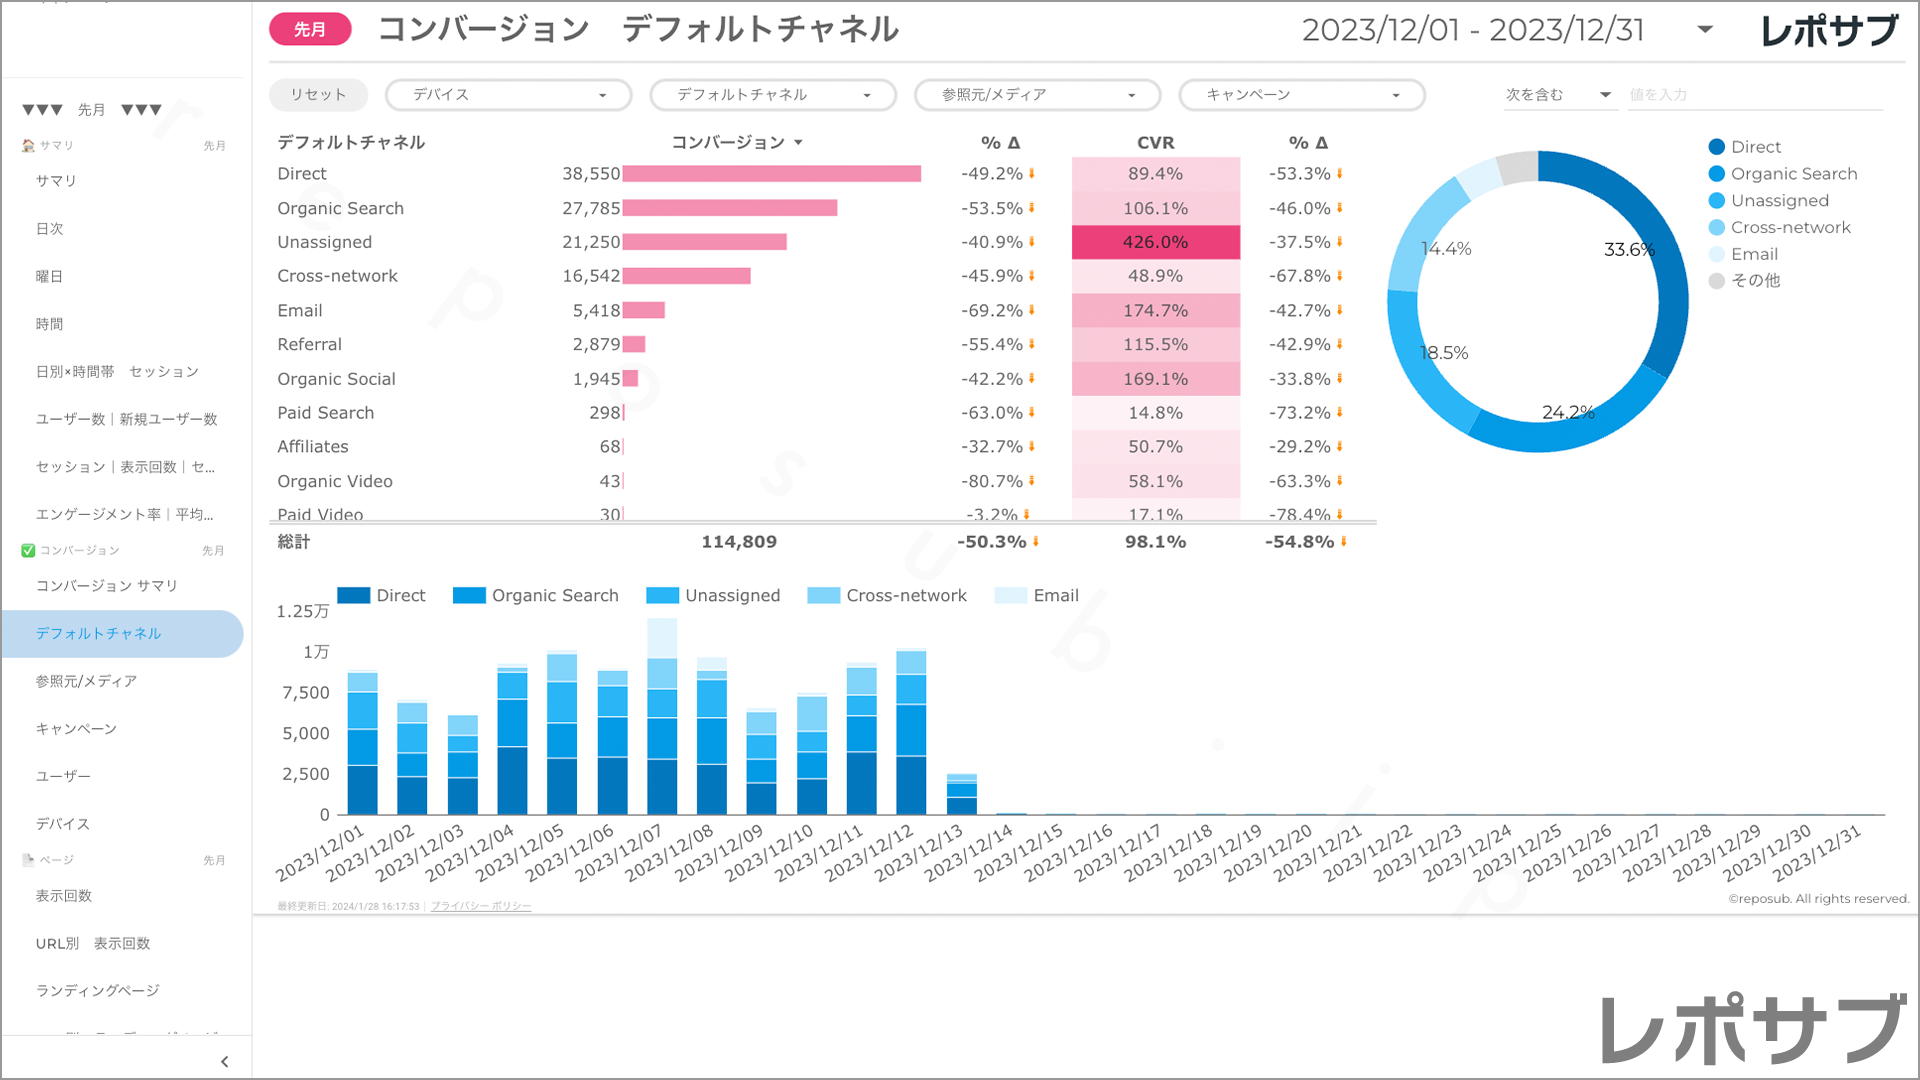Toggle Organic Search legend item in donut

(1793, 174)
